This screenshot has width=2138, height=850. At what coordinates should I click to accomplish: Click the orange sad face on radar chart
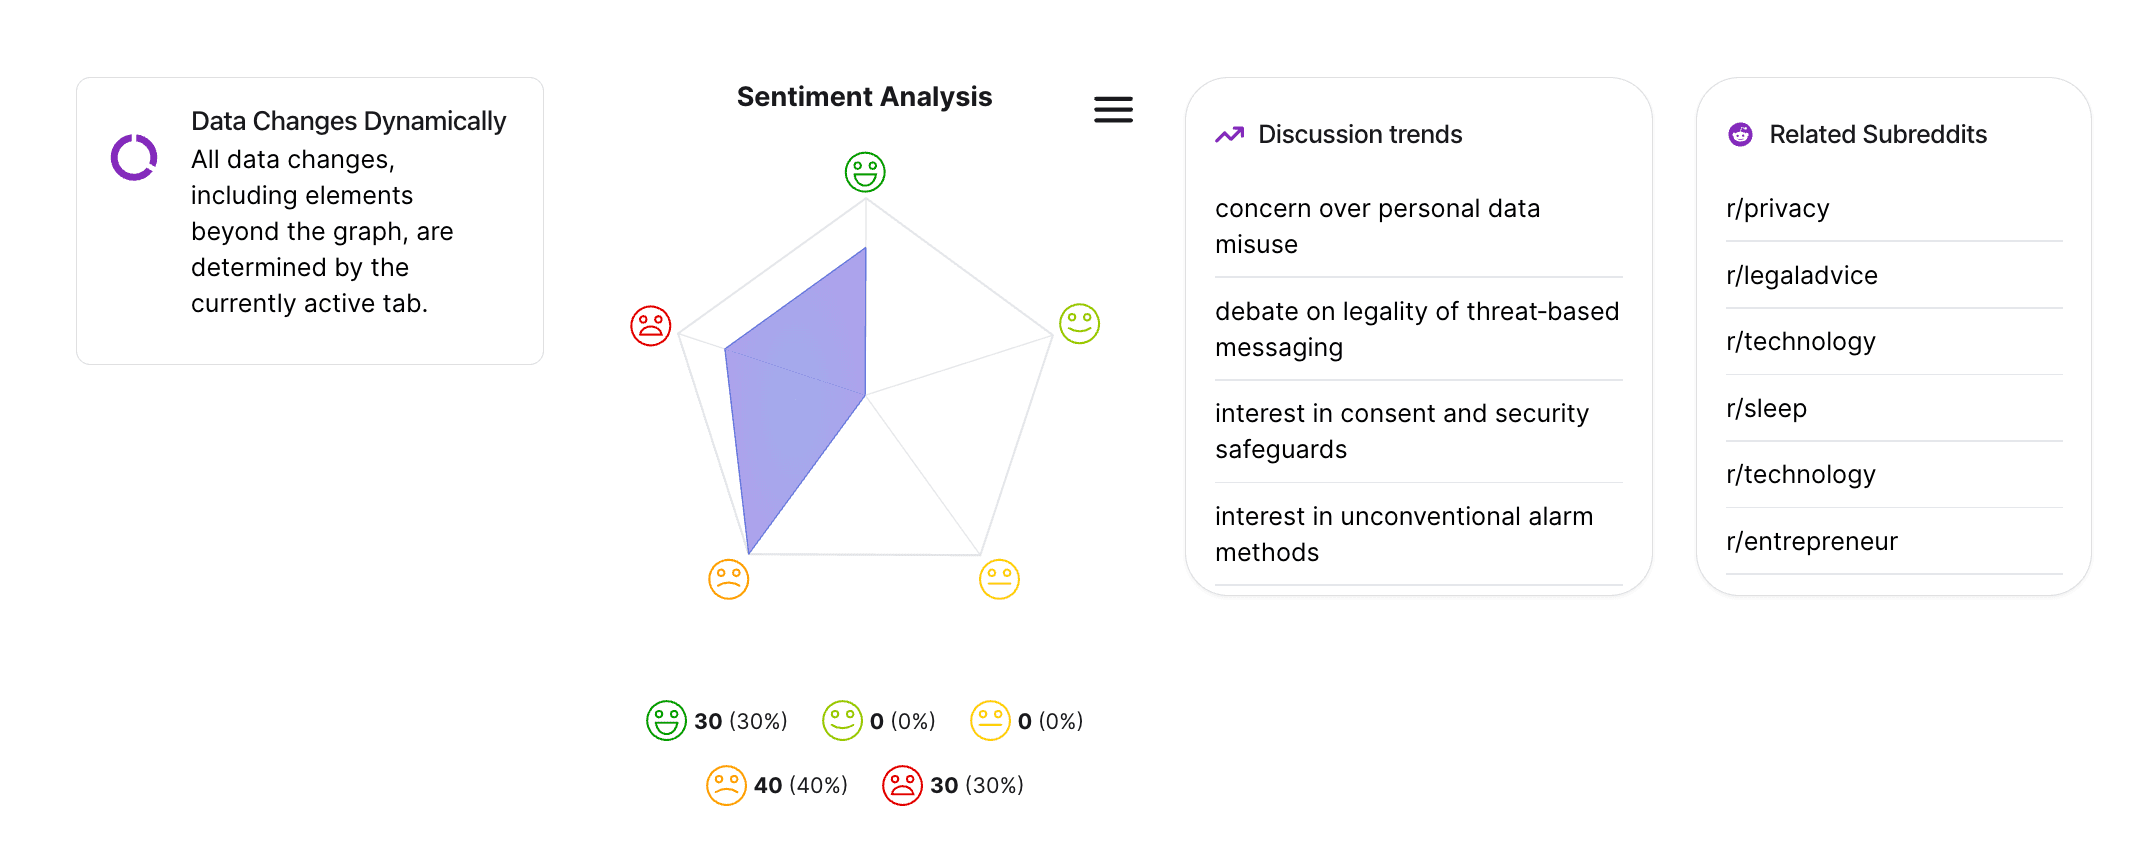(728, 580)
